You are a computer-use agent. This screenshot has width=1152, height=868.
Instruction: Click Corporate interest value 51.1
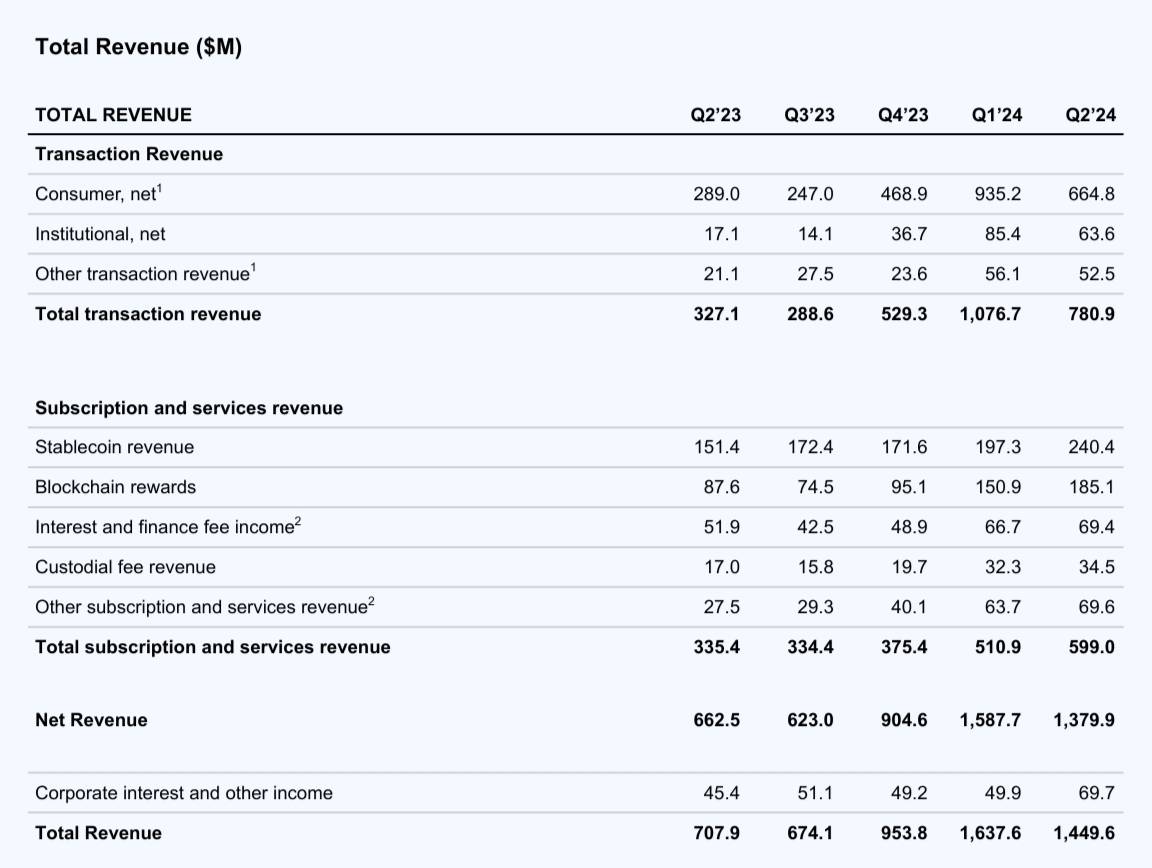[x=816, y=793]
